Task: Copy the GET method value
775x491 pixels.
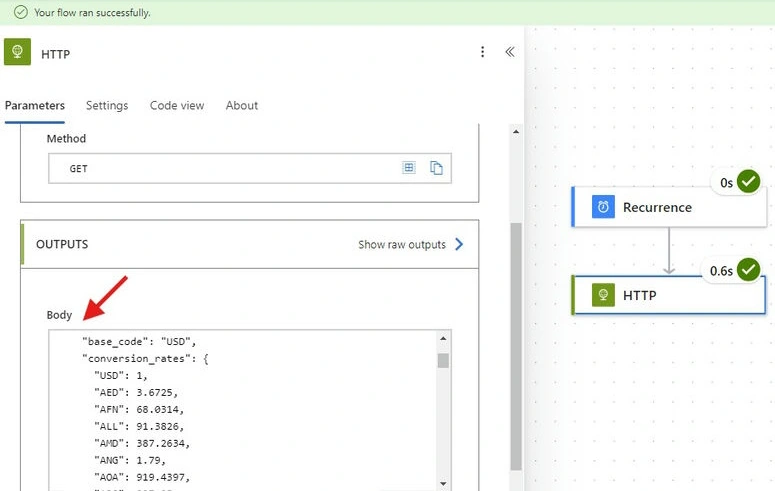Action: click(x=436, y=168)
